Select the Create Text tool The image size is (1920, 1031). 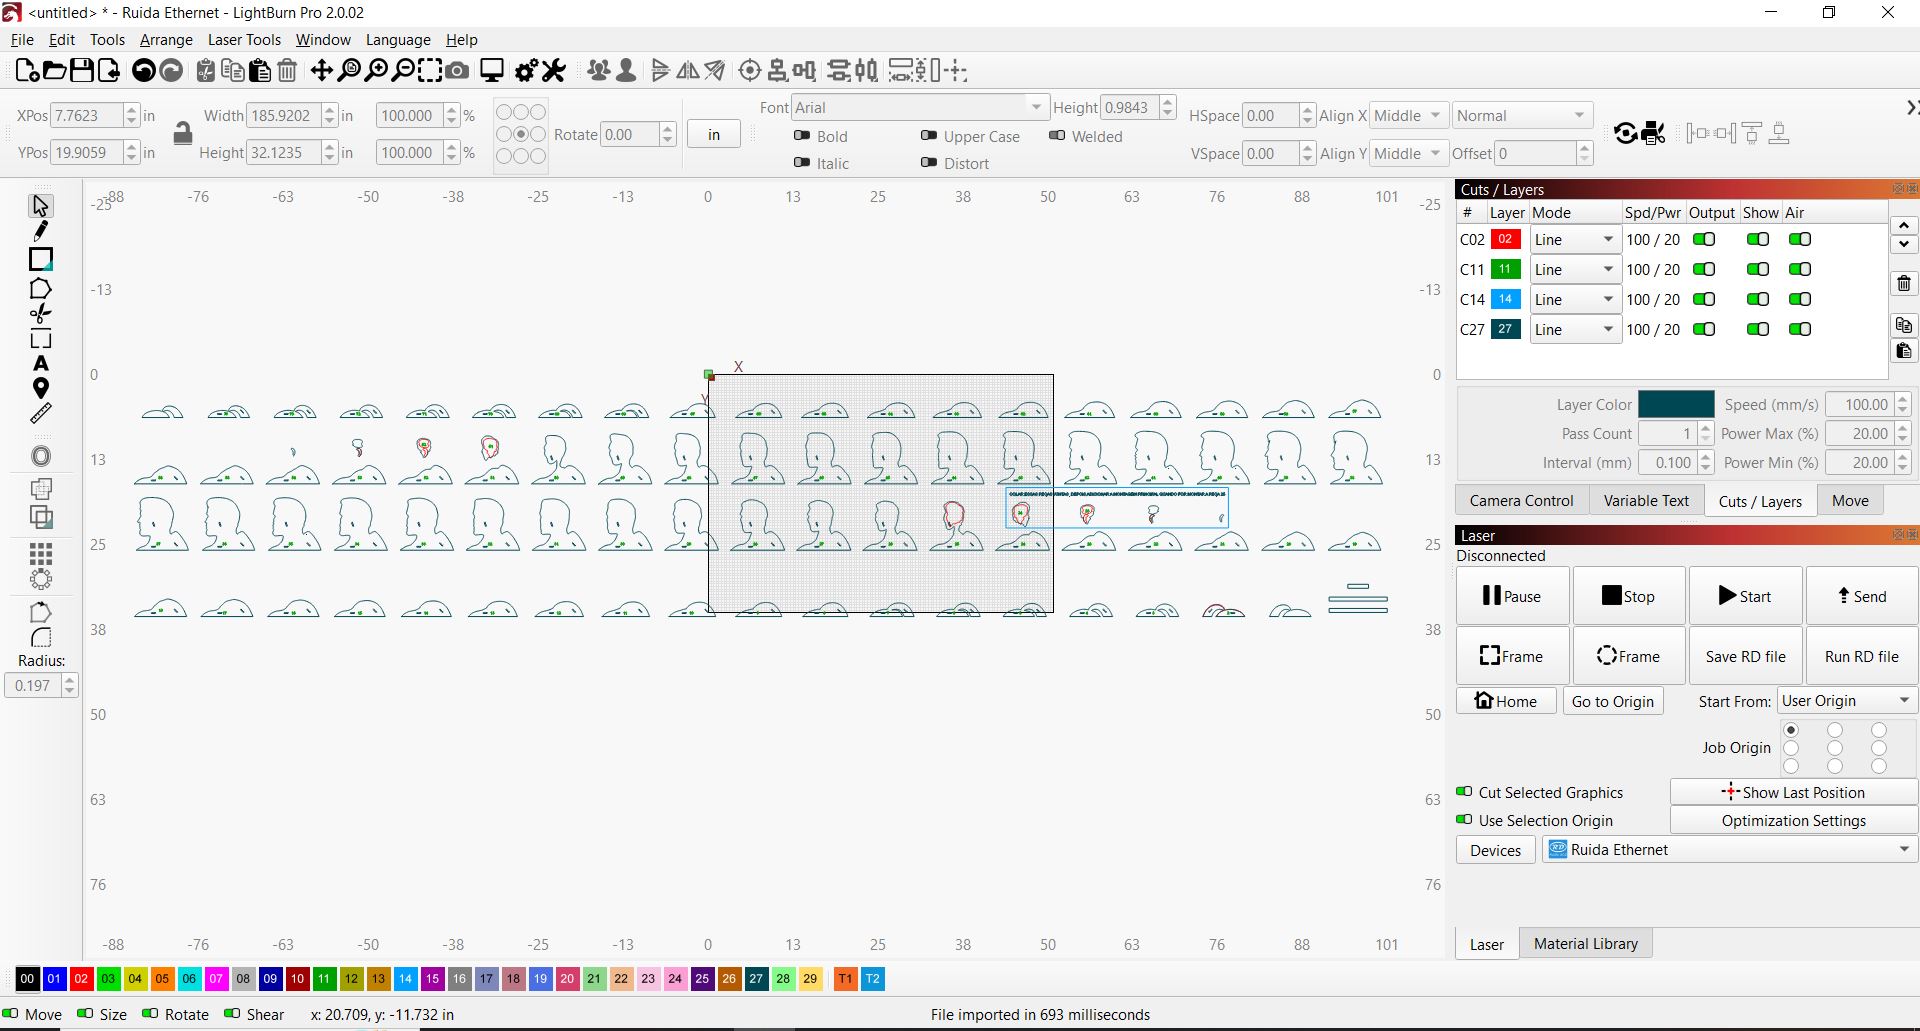tap(40, 363)
